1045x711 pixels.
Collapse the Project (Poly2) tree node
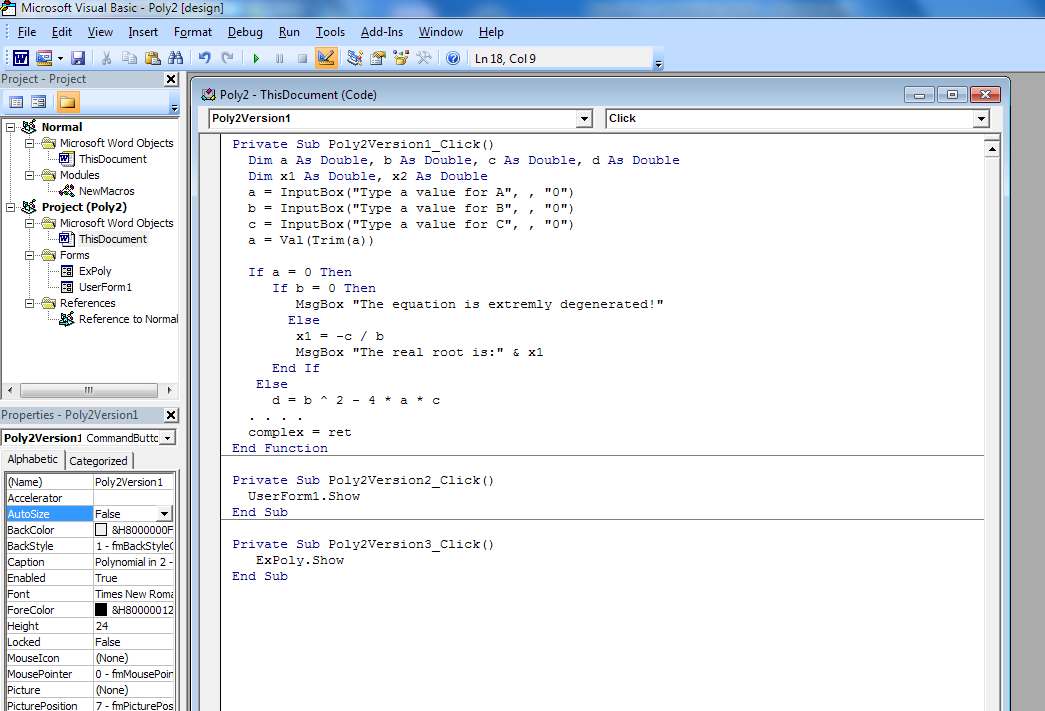(x=11, y=207)
